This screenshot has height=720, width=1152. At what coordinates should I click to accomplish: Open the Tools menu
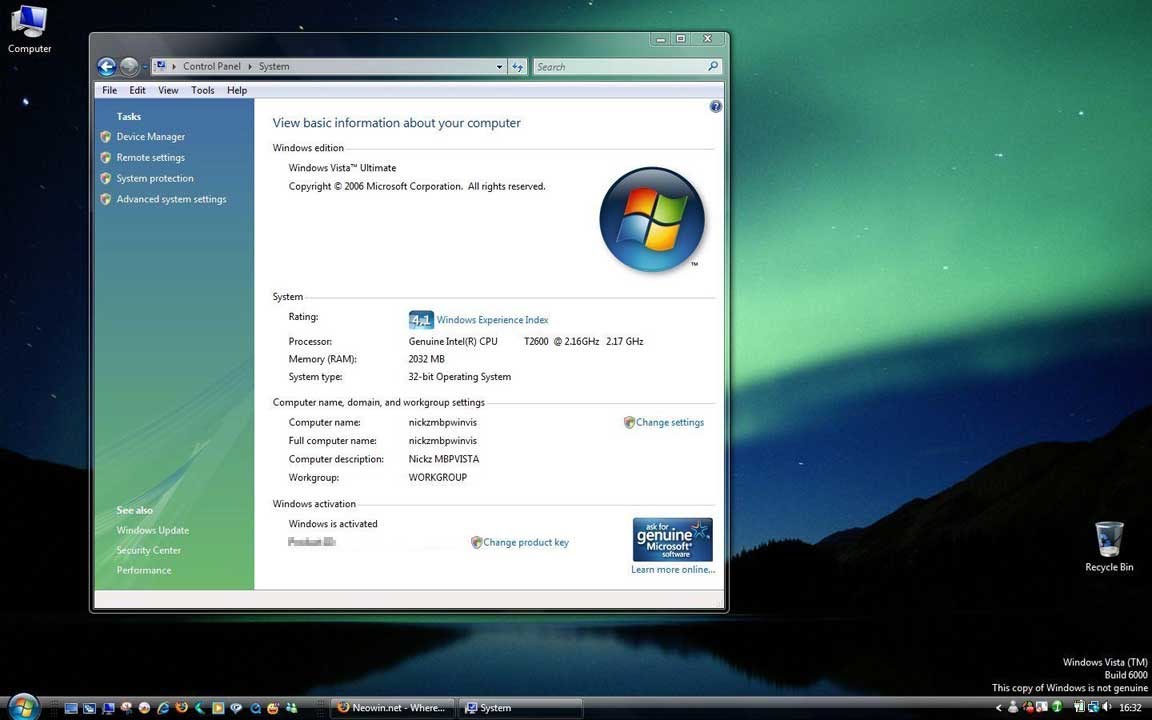click(x=203, y=90)
